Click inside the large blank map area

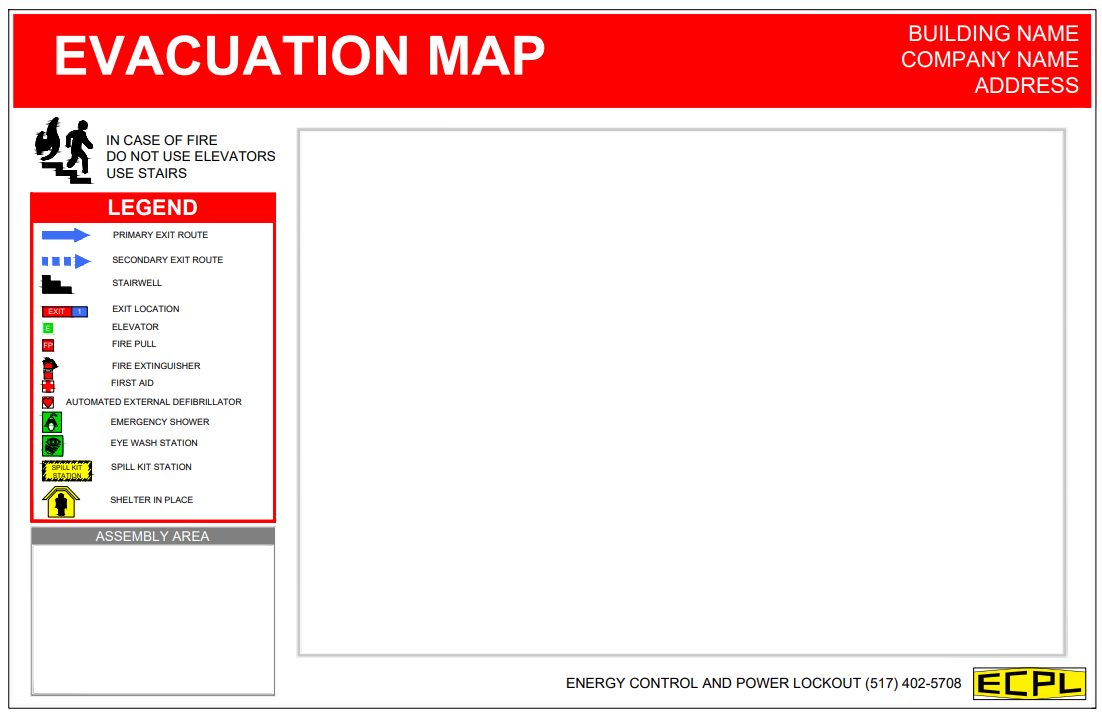point(681,392)
